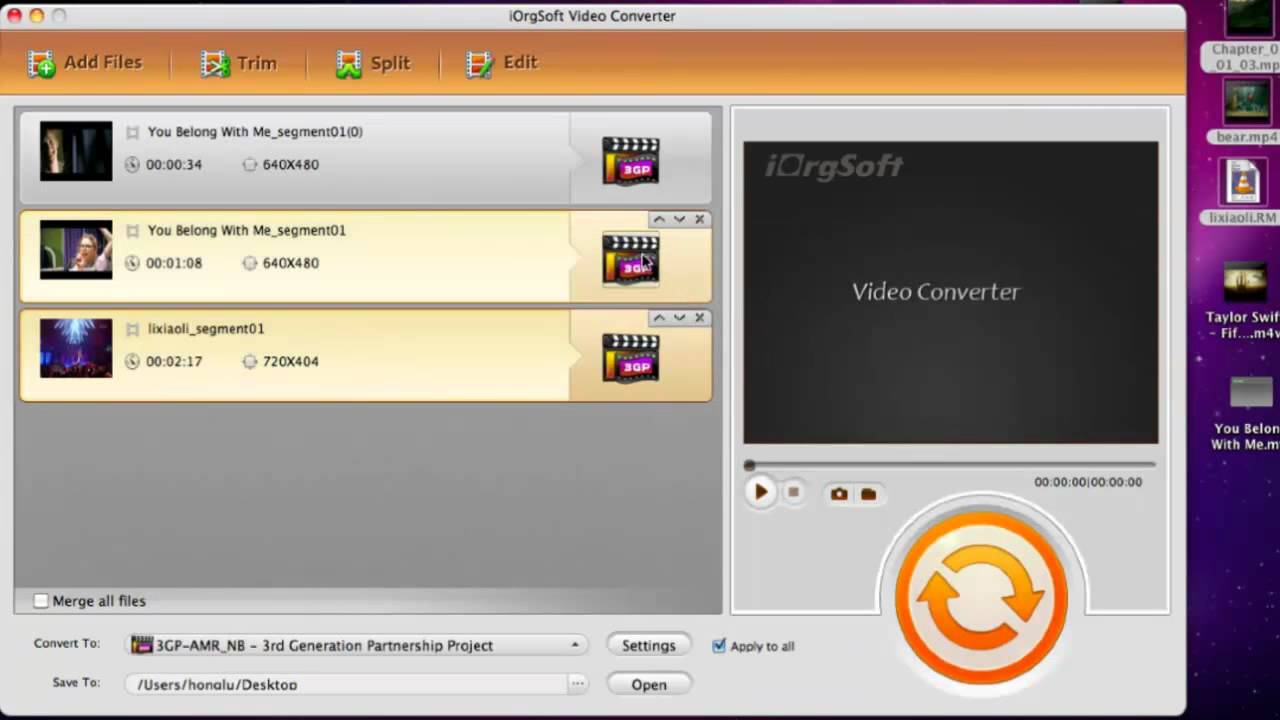Open the Trim tool
Viewport: 1280px width, 720px height.
[238, 63]
